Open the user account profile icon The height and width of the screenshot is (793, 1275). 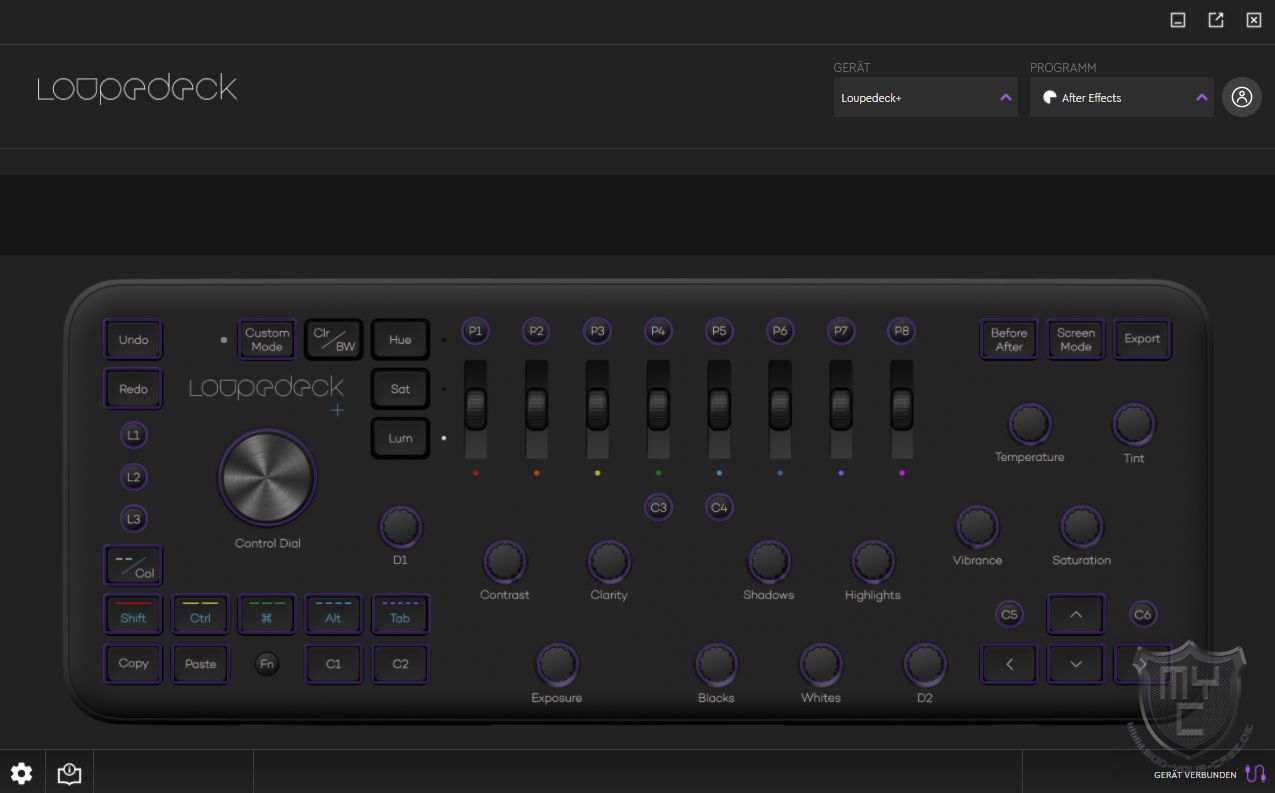pos(1242,97)
